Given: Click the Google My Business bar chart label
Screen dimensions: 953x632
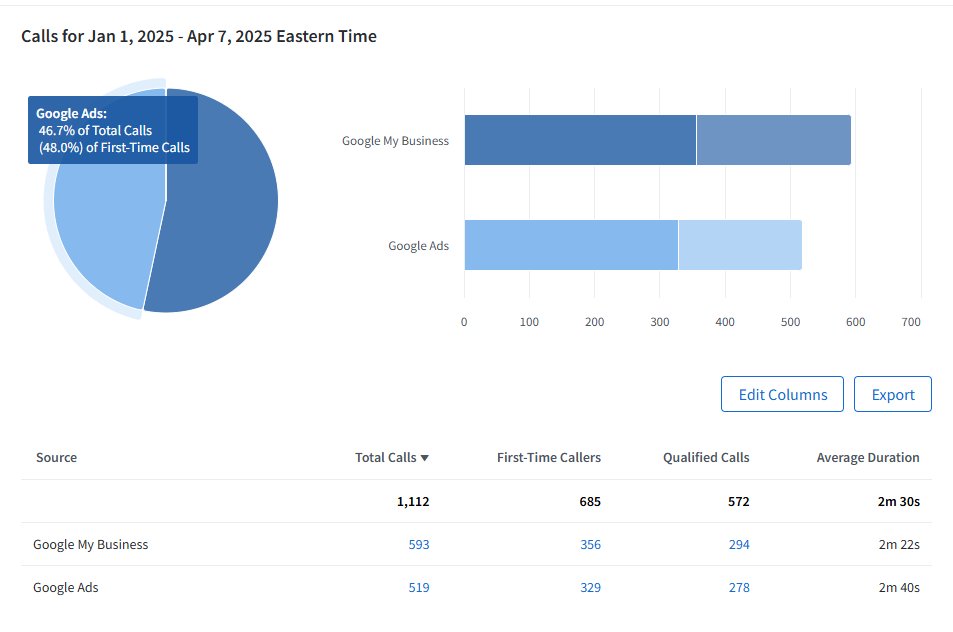Looking at the screenshot, I should pyautogui.click(x=395, y=140).
